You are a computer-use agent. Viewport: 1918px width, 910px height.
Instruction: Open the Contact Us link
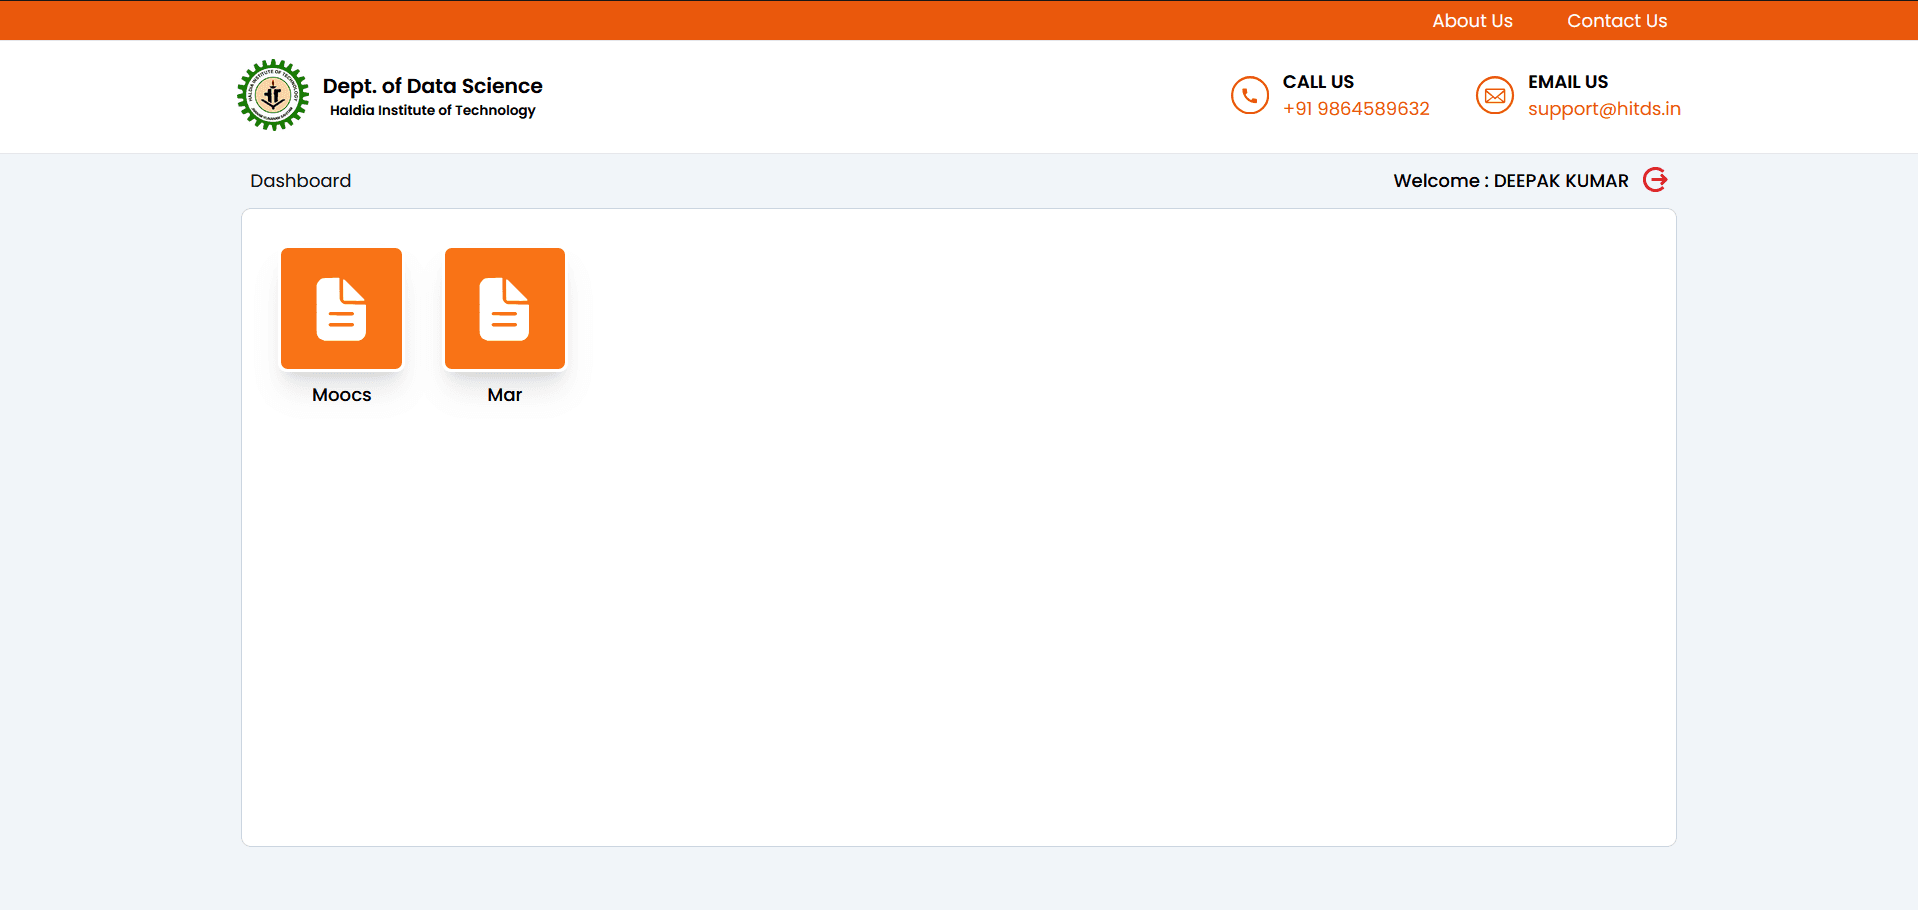pos(1617,21)
